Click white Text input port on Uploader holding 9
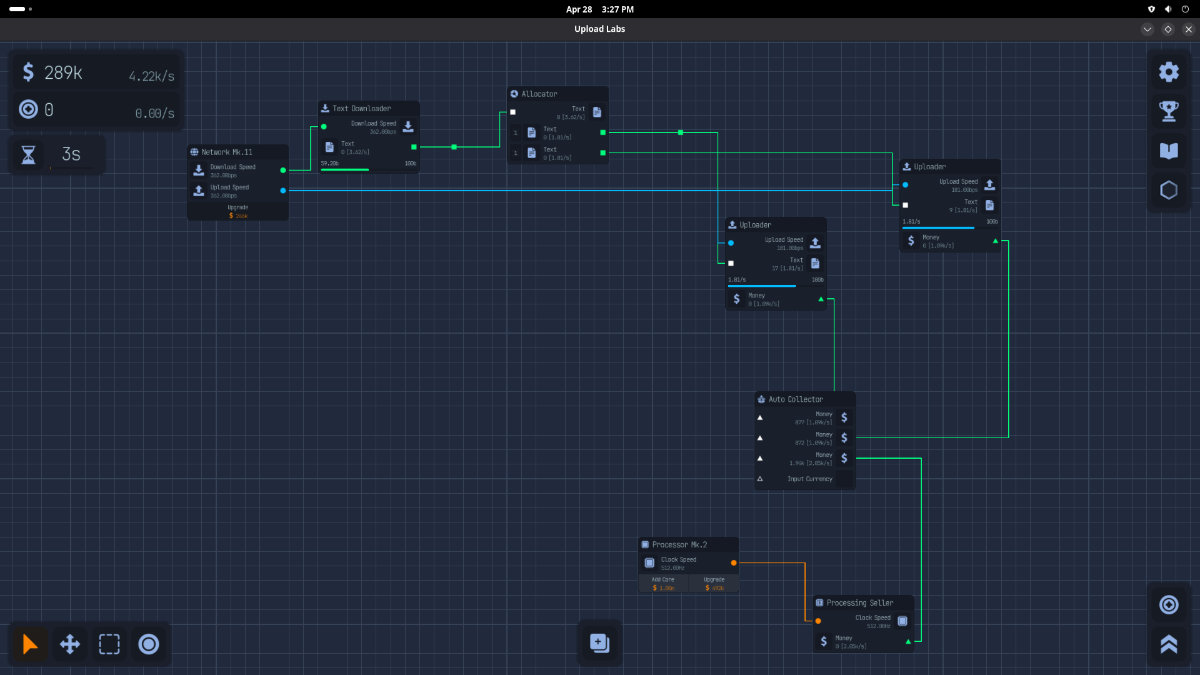The image size is (1200, 675). coord(905,205)
